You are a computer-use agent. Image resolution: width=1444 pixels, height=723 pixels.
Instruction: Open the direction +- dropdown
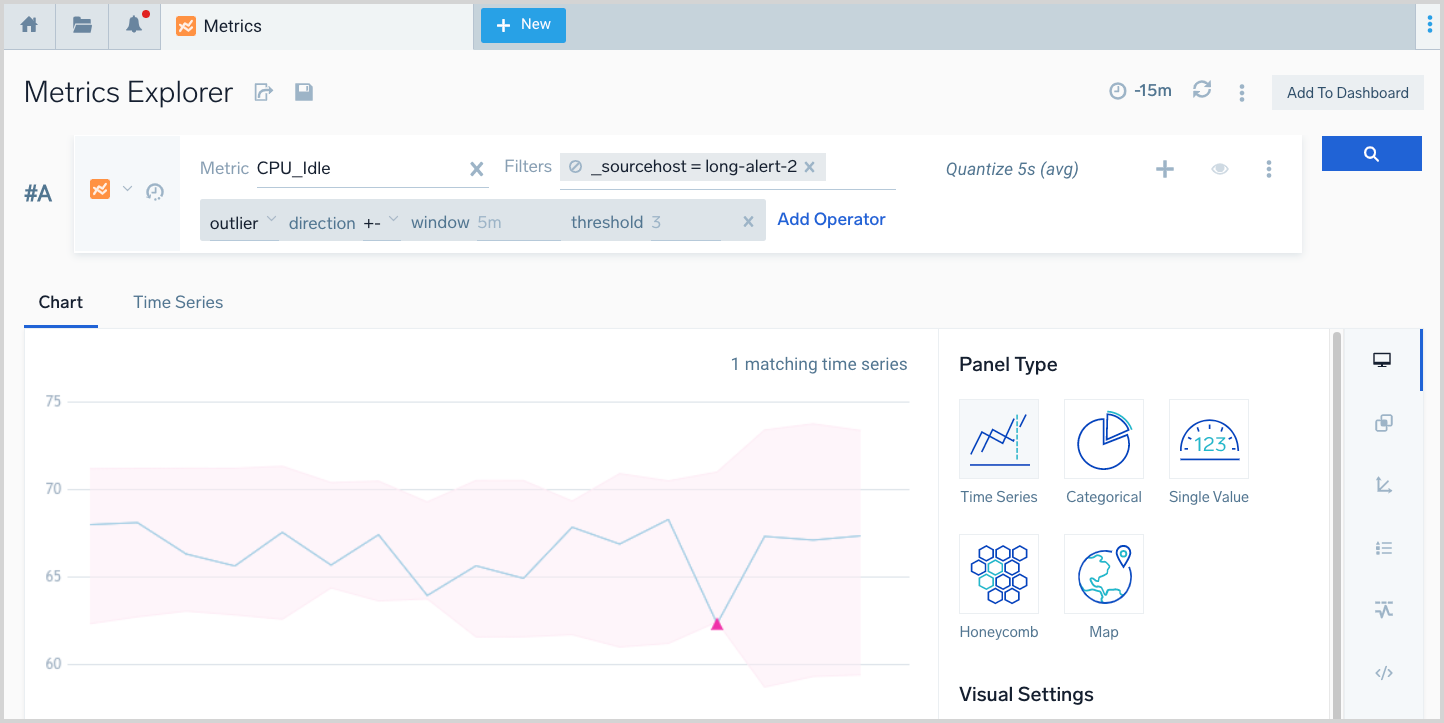(x=393, y=220)
